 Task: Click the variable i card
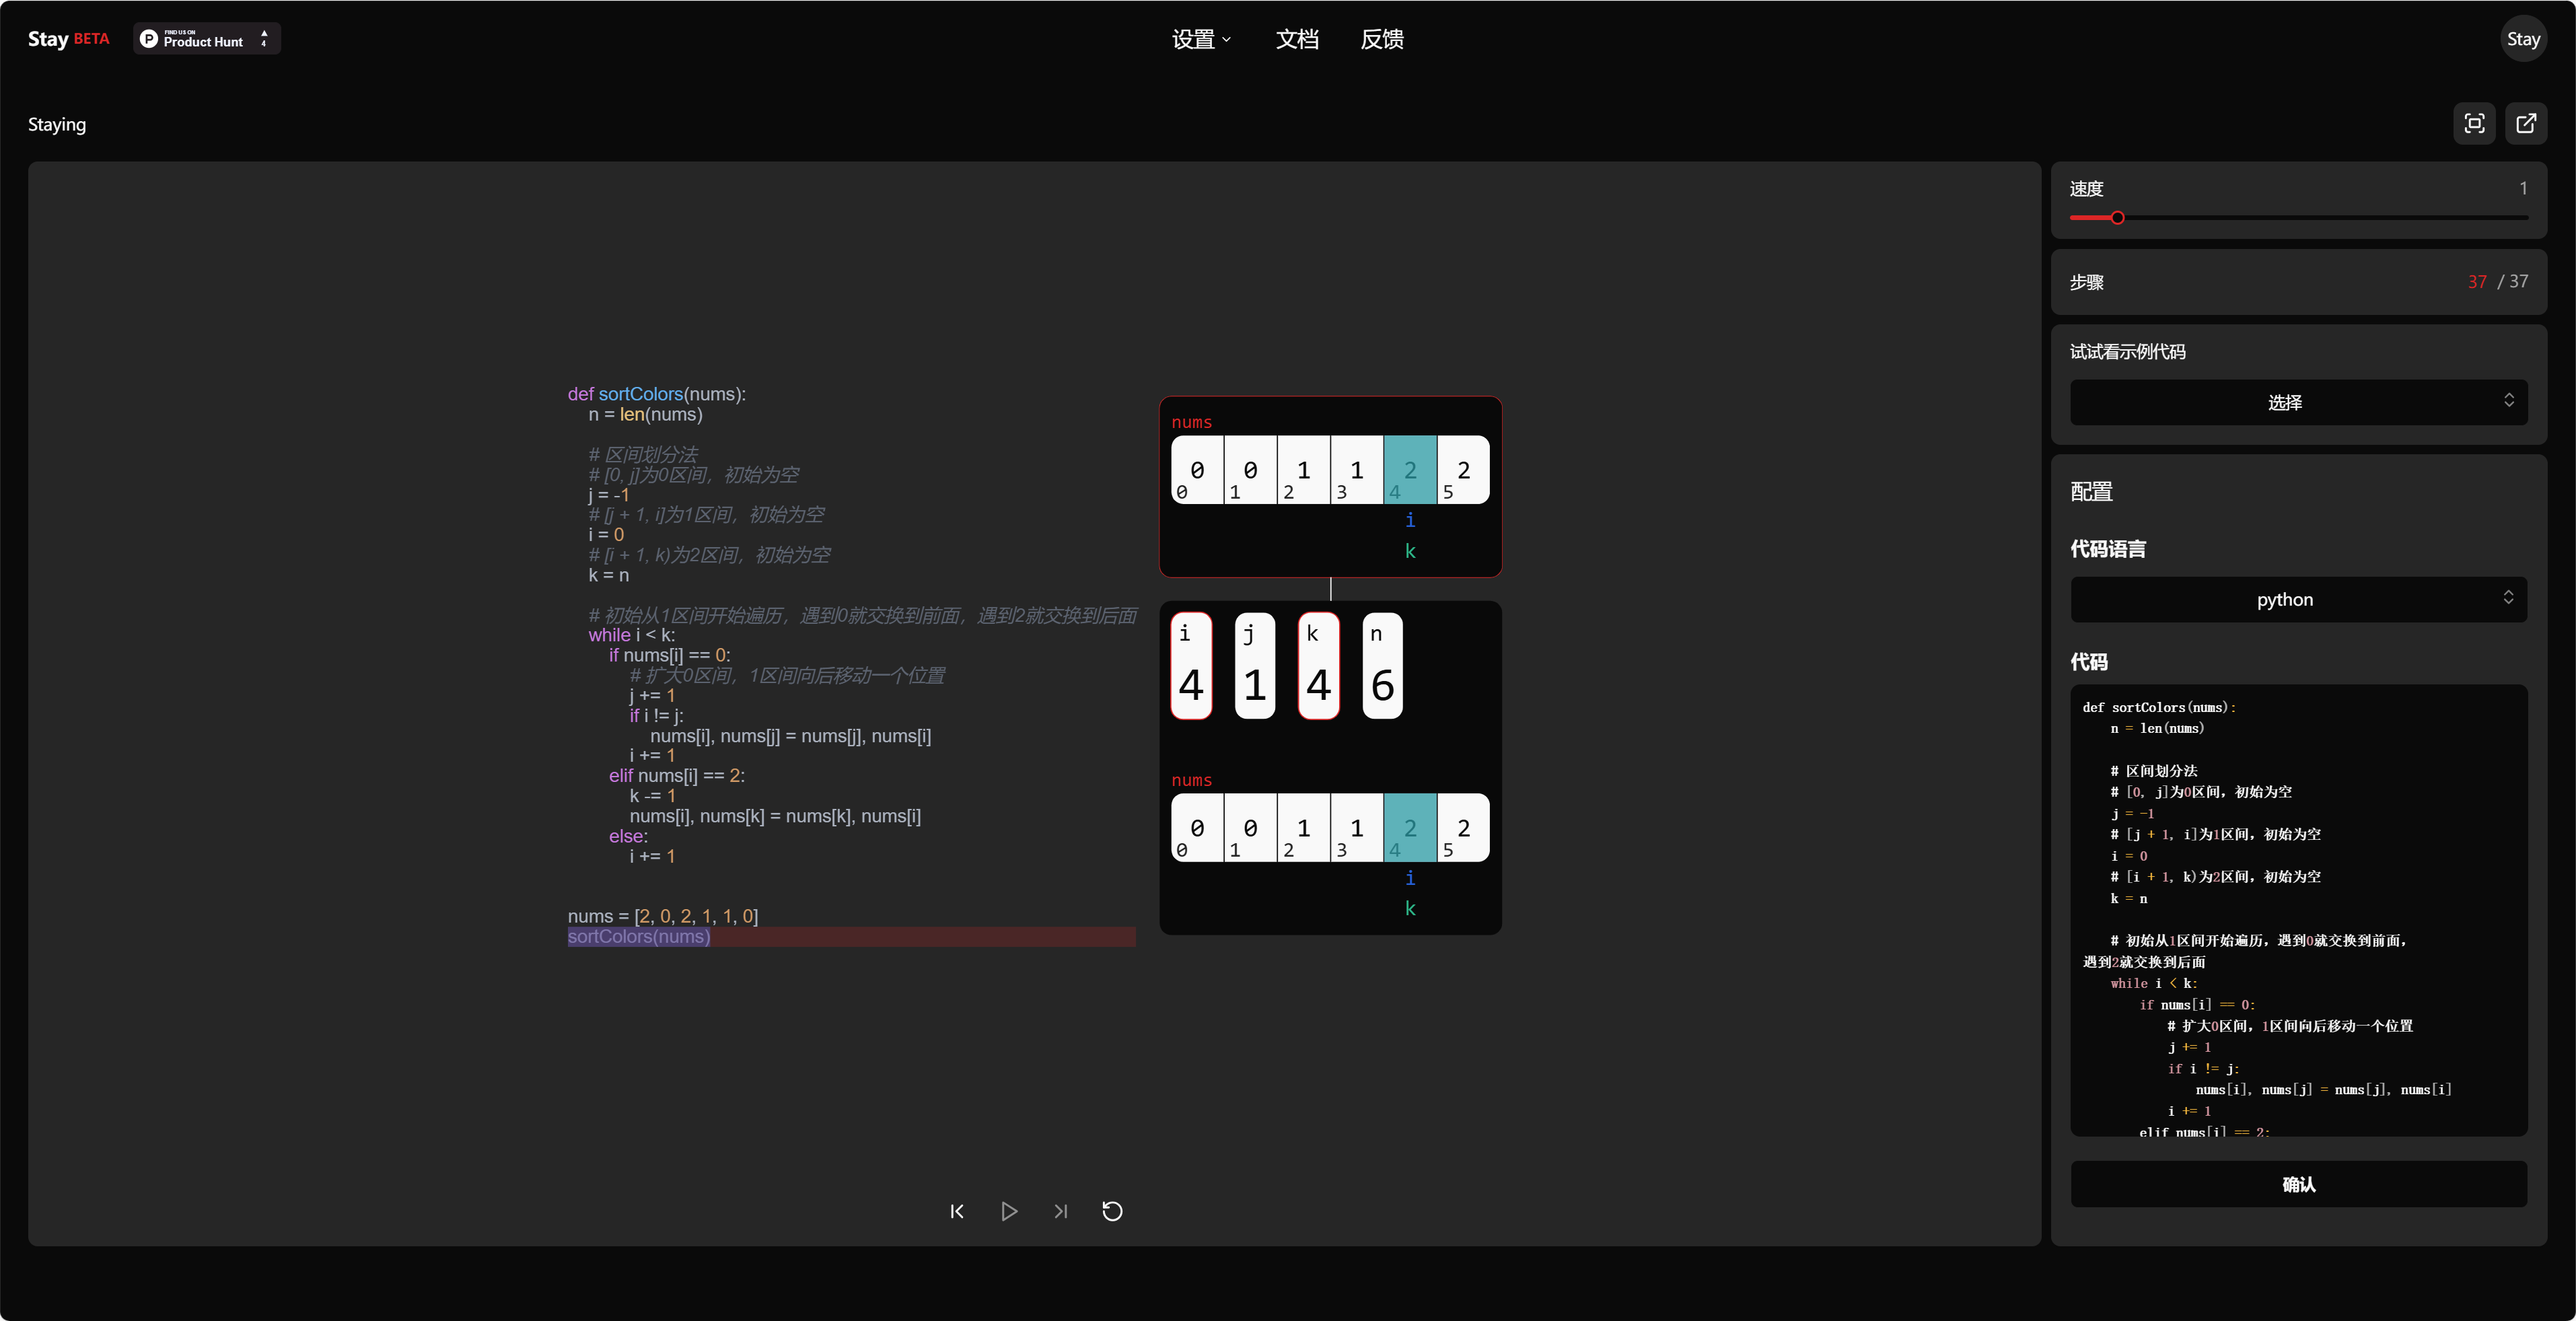1191,666
